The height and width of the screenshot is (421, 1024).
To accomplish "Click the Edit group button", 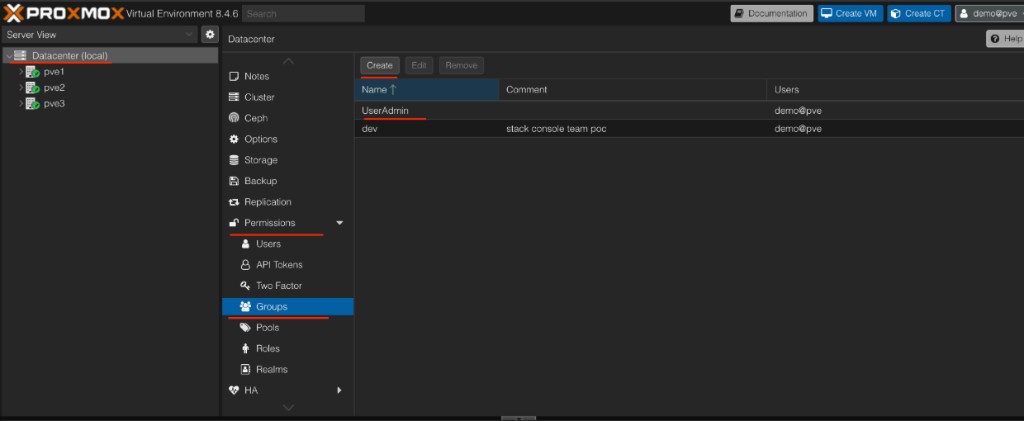I will click(419, 65).
